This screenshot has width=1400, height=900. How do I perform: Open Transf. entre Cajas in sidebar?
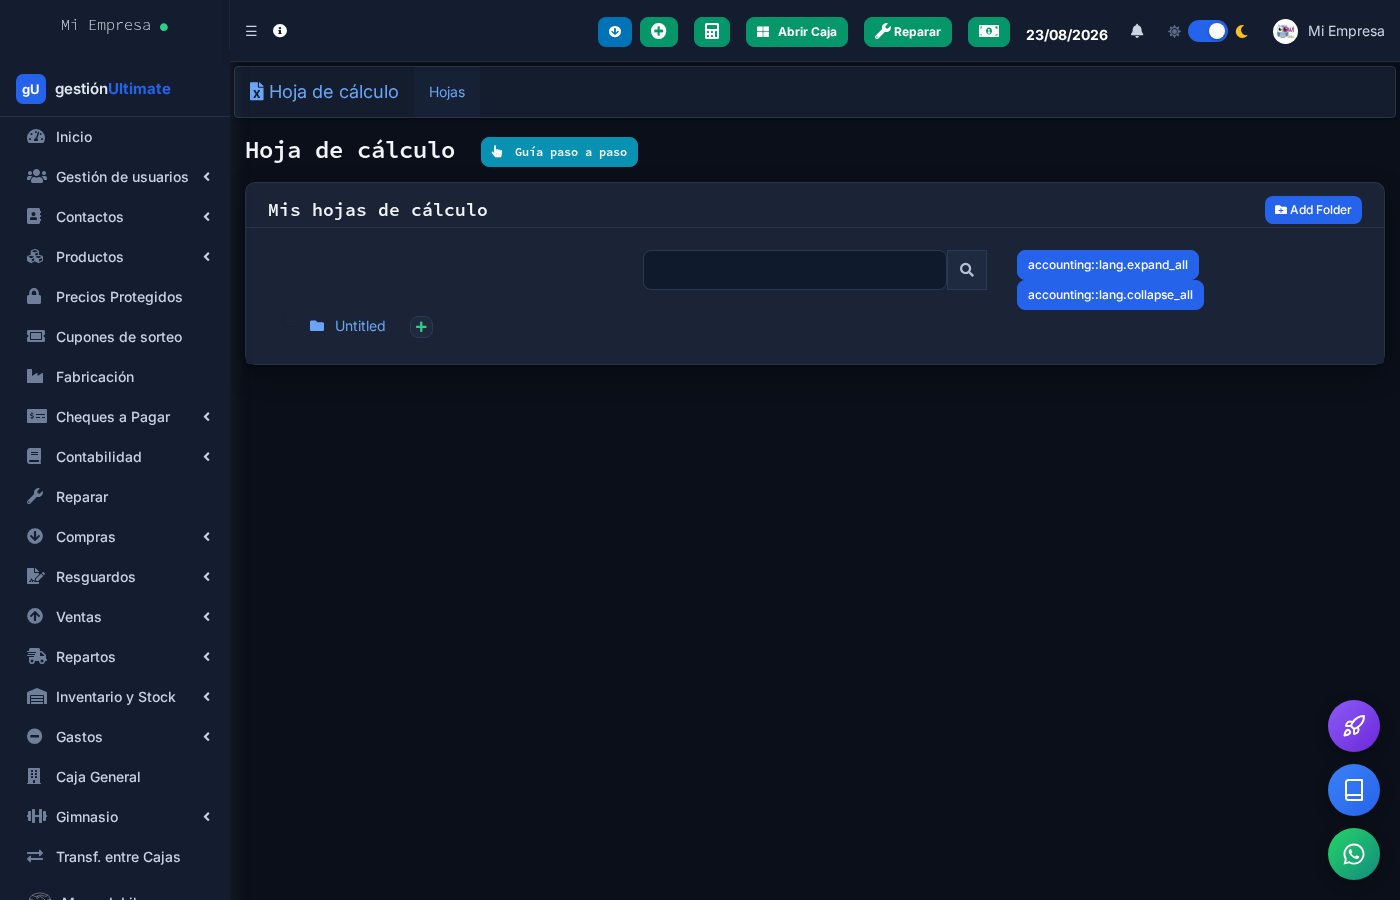[115, 857]
